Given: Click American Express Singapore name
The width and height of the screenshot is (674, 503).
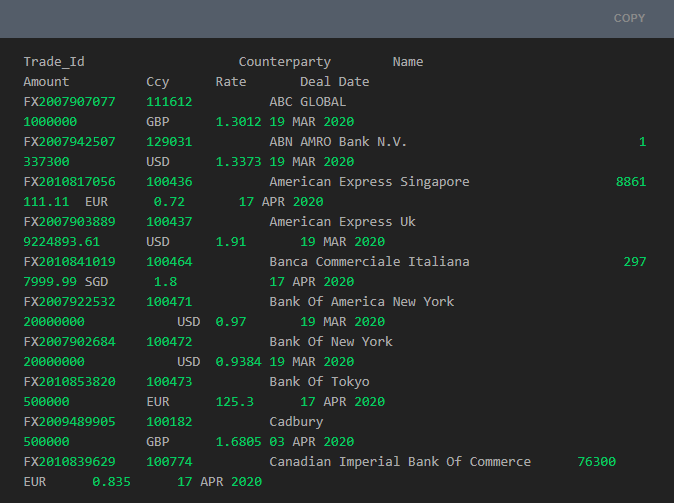Looking at the screenshot, I should coord(369,182).
